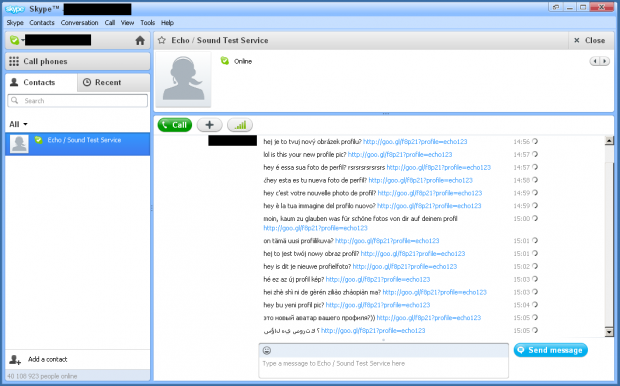Click the chat scrollbar up arrow

[609, 140]
